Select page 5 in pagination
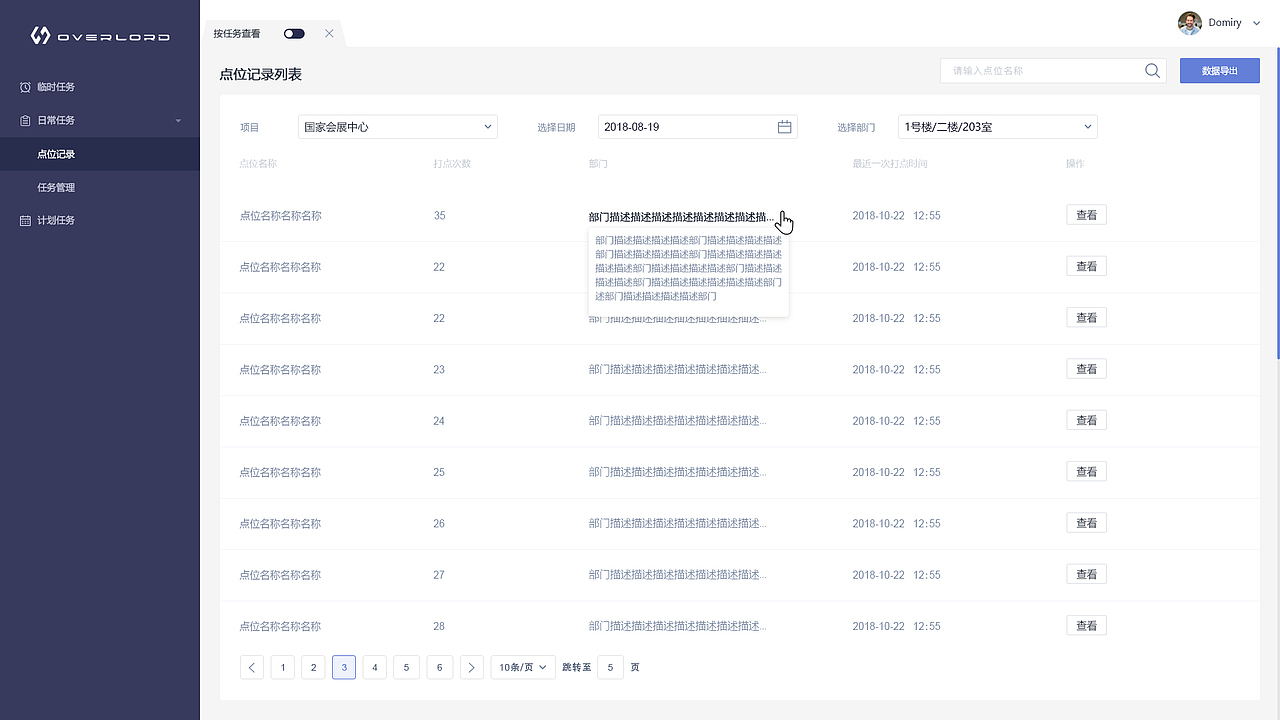 tap(406, 667)
